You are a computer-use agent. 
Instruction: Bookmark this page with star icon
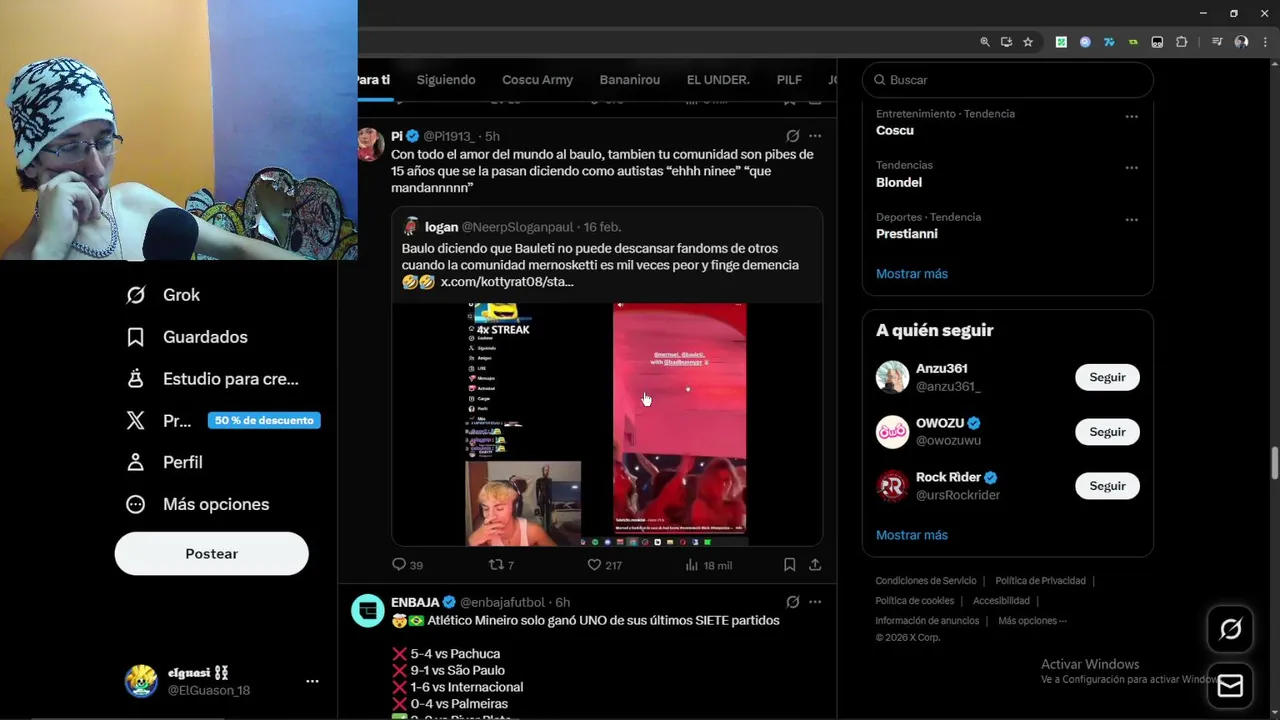point(1028,42)
